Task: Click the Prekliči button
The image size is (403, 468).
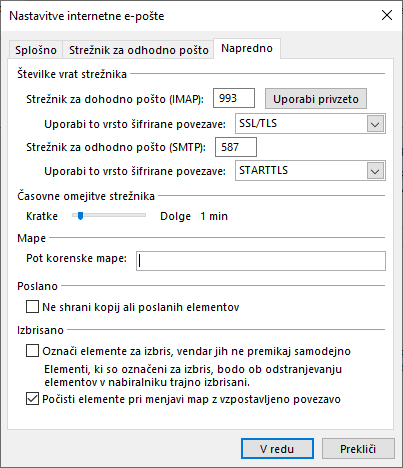Action: (358, 449)
